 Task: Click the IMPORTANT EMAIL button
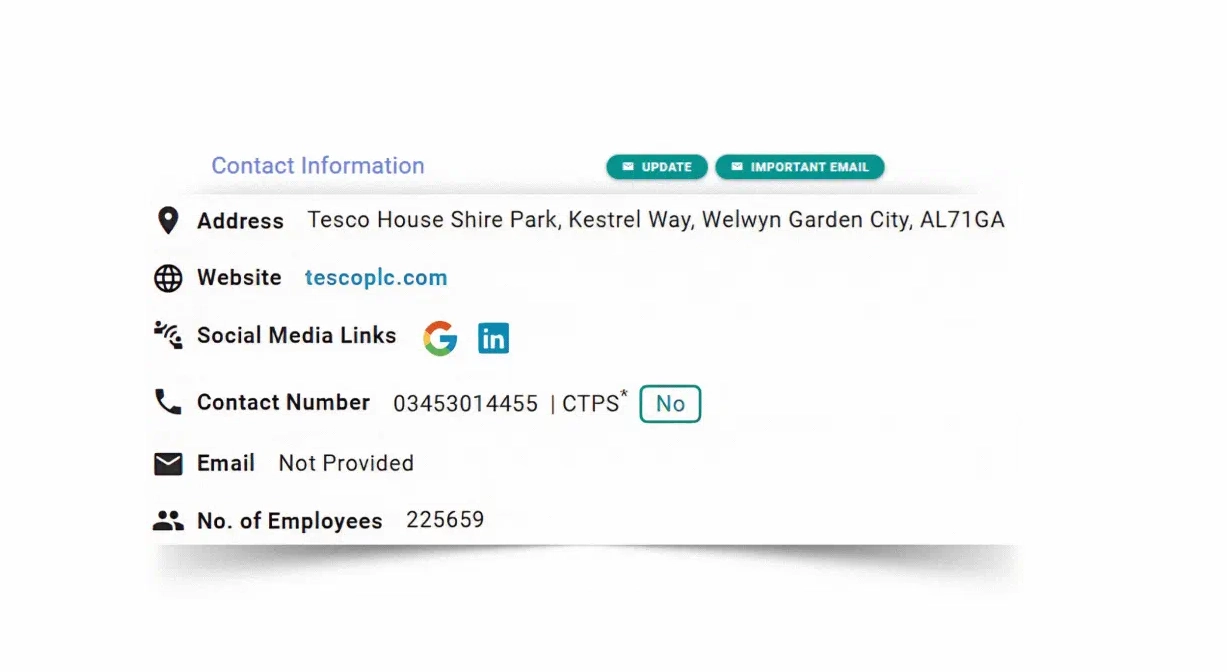pos(800,167)
